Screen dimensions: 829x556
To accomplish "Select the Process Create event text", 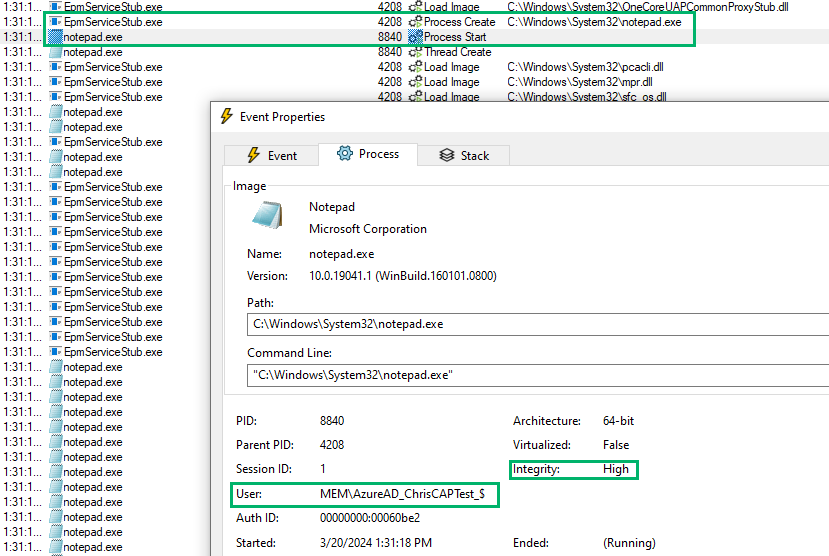I will [459, 22].
